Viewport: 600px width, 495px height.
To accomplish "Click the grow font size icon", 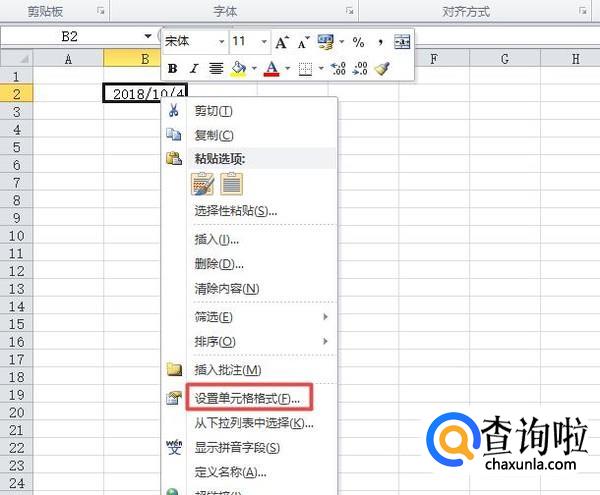I will pos(282,42).
